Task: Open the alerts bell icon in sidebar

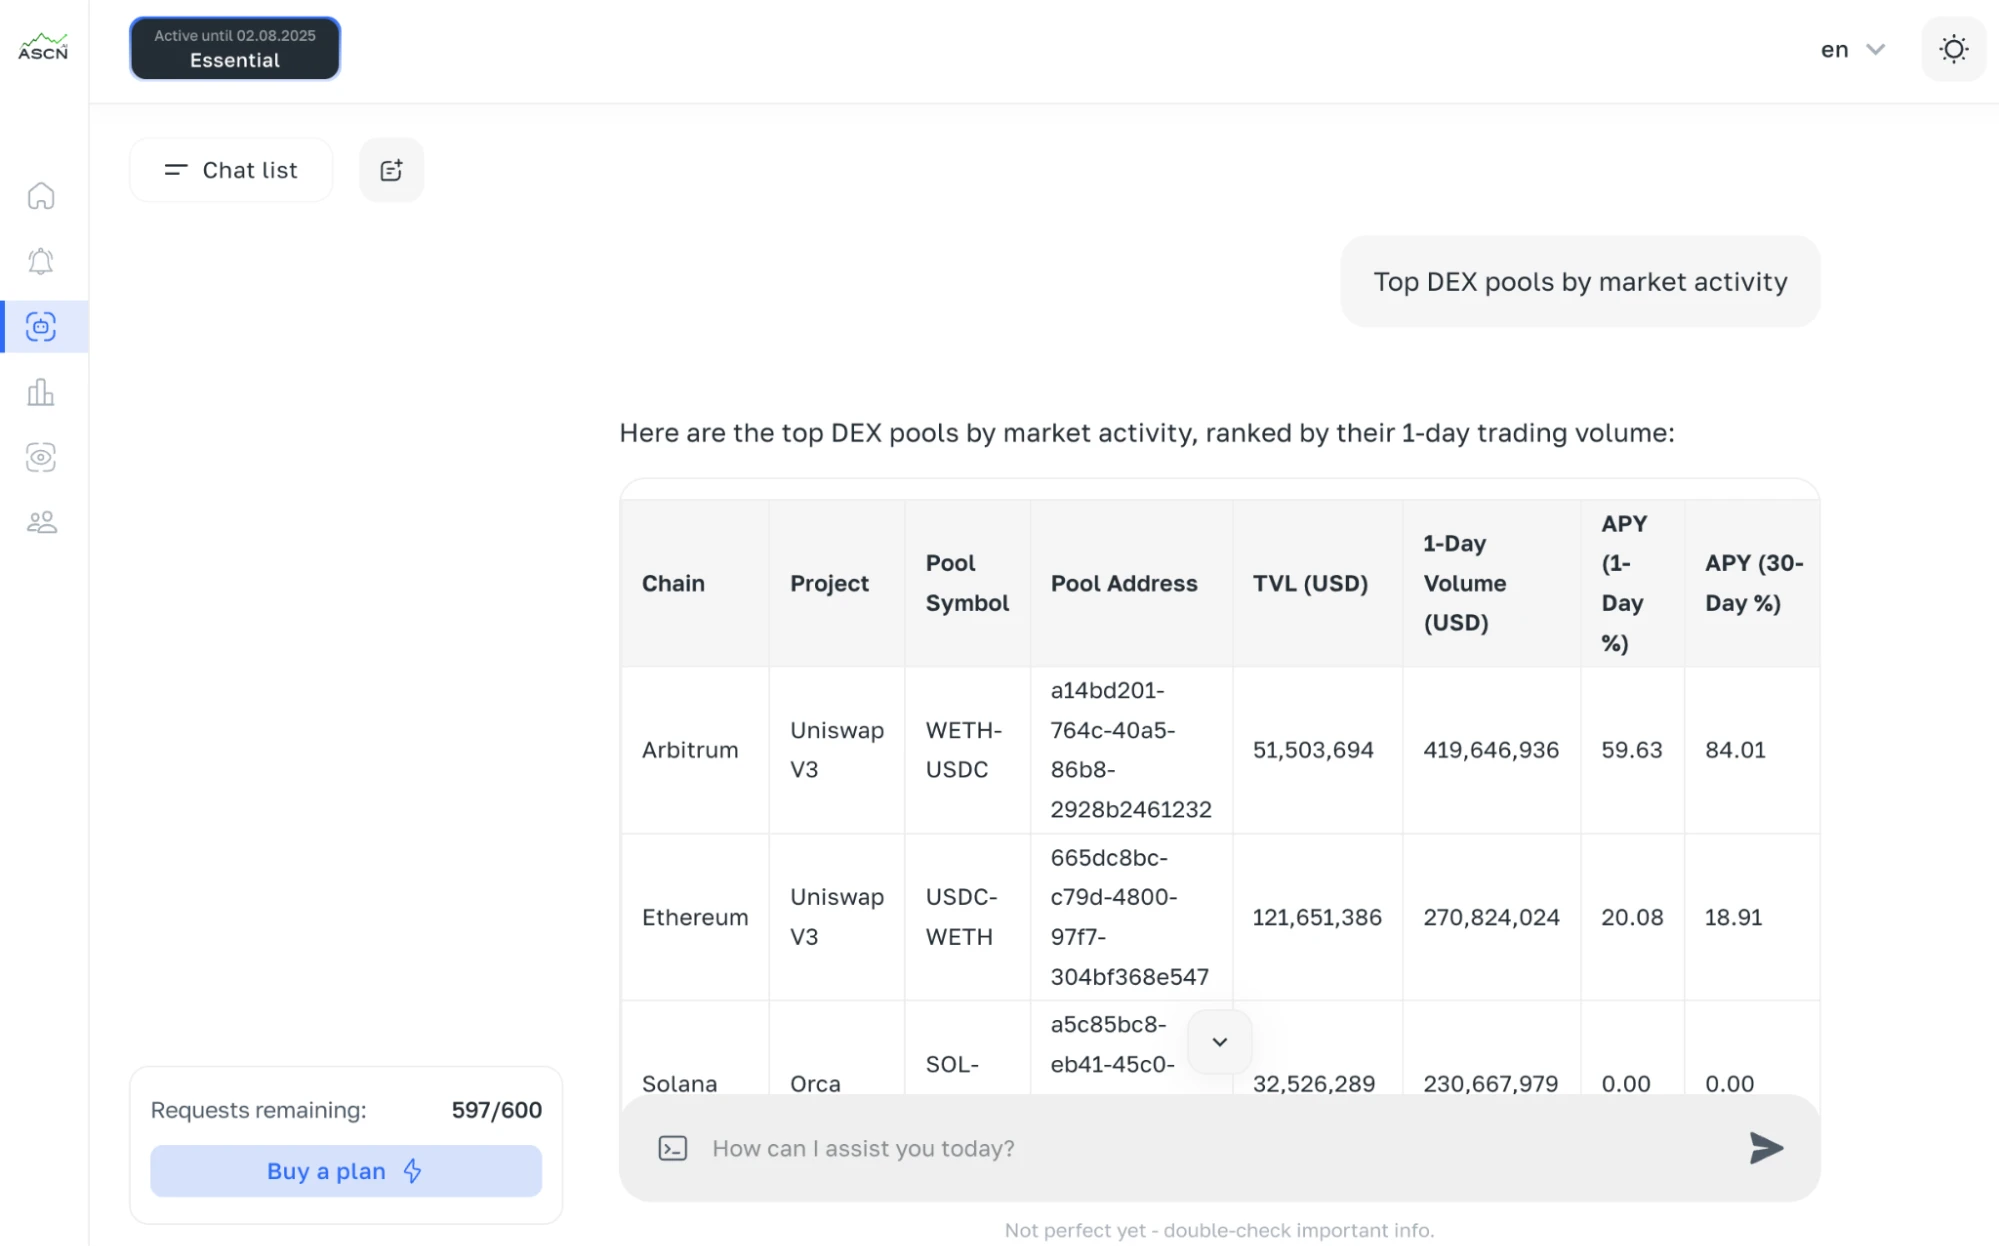Action: coord(41,261)
